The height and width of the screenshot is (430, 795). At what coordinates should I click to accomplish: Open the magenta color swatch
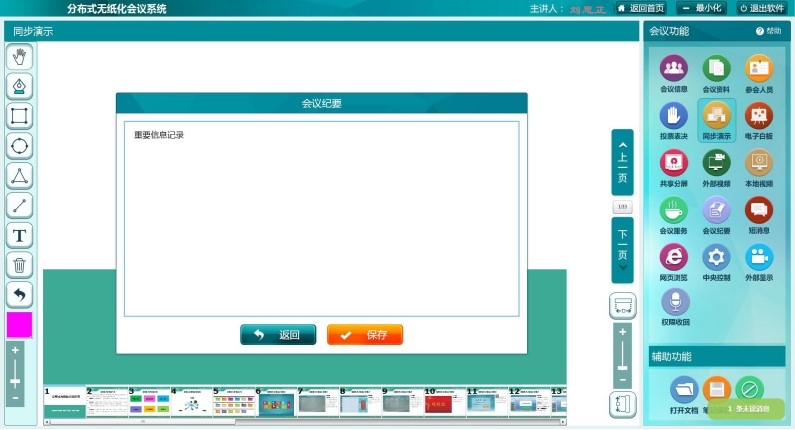[x=19, y=325]
